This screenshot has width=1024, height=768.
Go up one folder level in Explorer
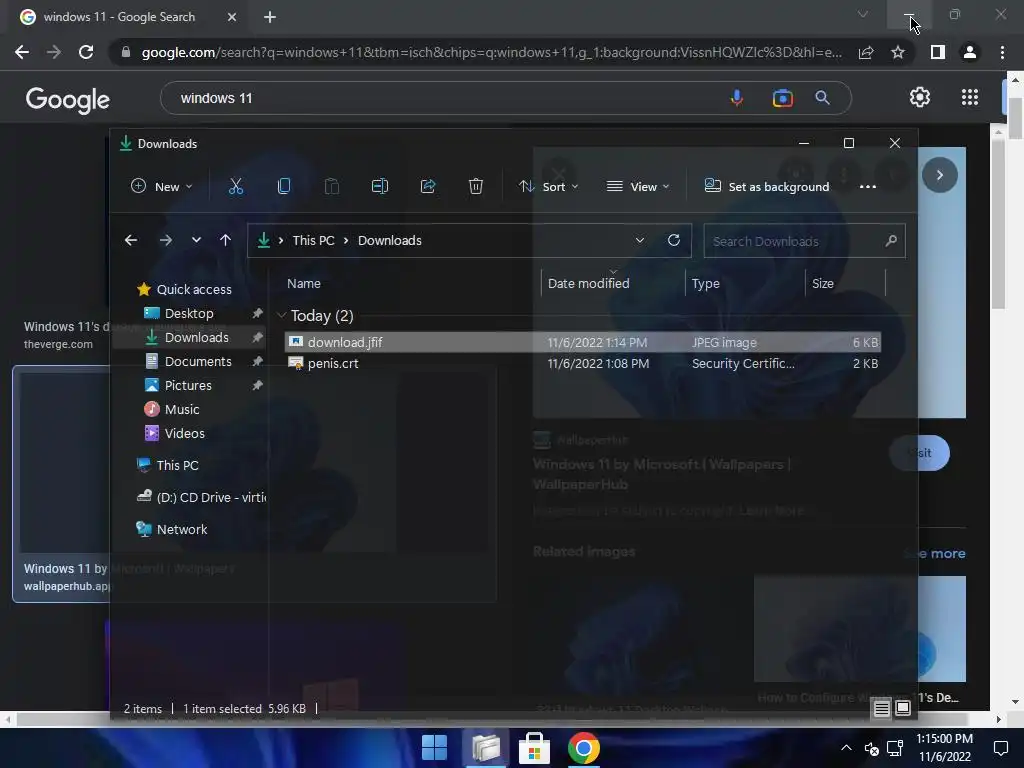[x=225, y=240]
